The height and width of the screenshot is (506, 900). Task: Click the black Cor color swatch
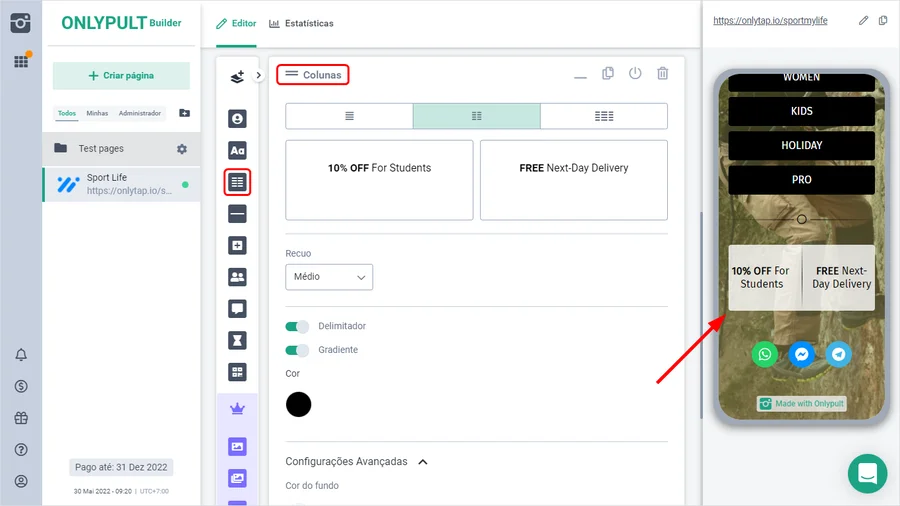click(298, 404)
